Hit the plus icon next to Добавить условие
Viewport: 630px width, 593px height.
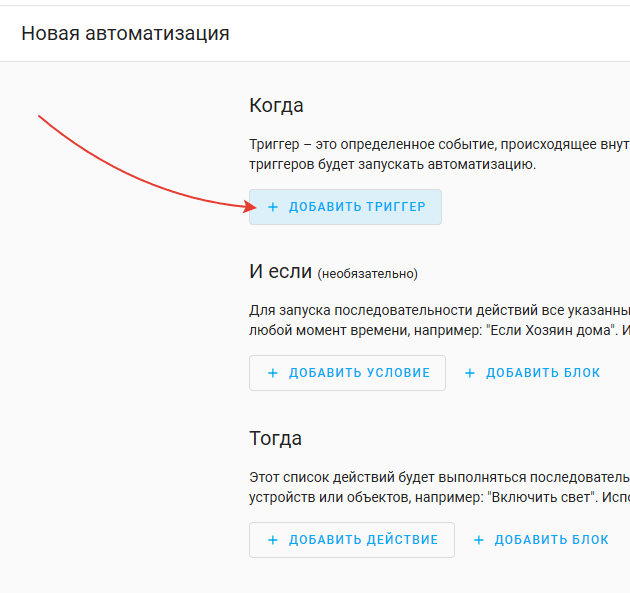point(272,373)
